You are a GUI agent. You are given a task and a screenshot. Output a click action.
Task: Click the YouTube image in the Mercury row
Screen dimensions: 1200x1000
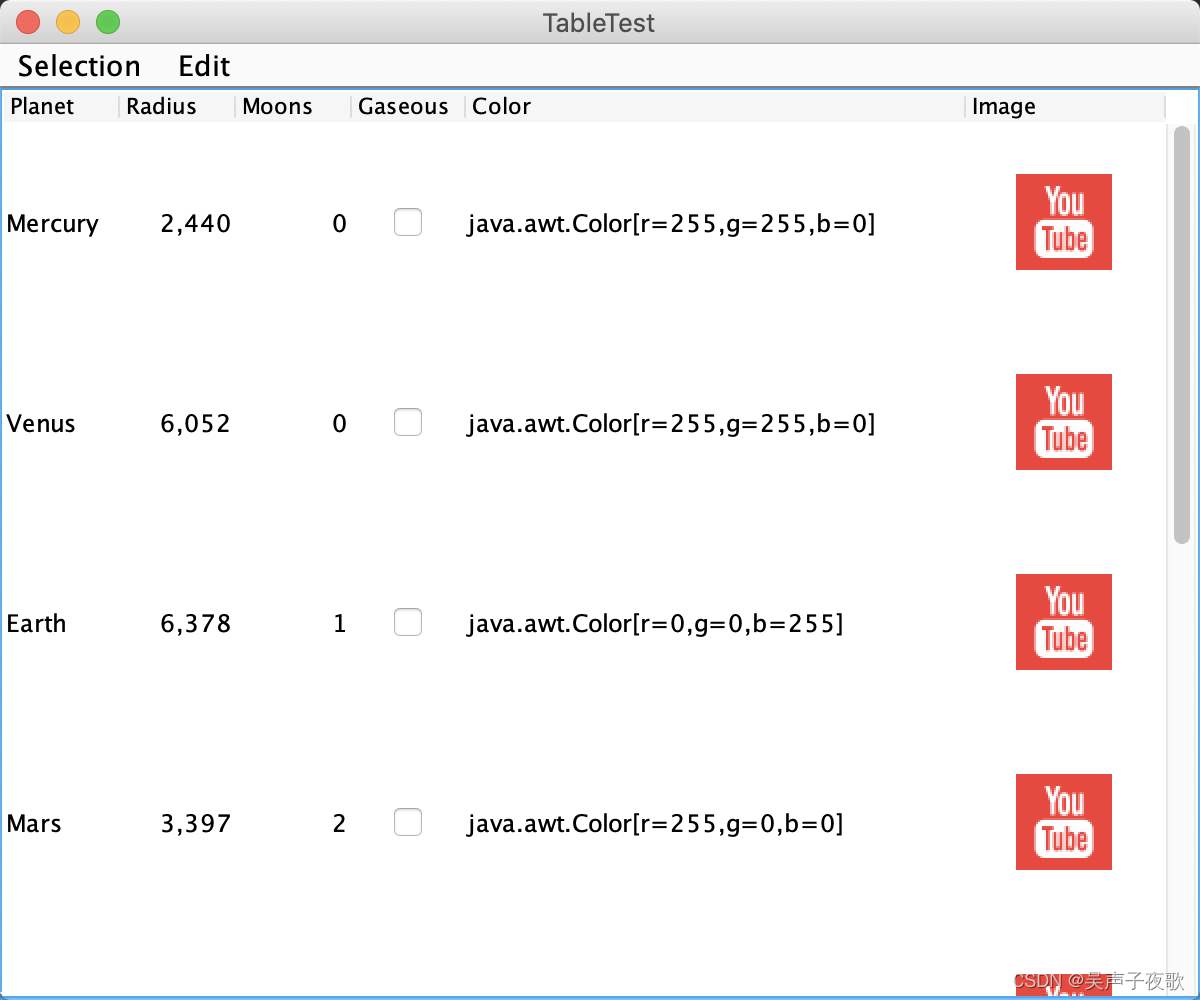click(1064, 222)
